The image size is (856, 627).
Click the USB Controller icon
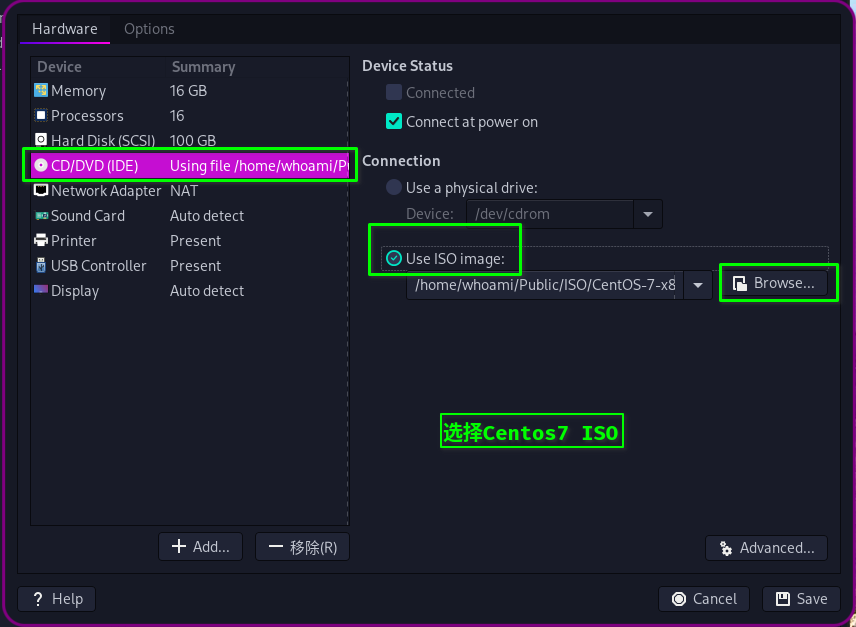click(41, 266)
